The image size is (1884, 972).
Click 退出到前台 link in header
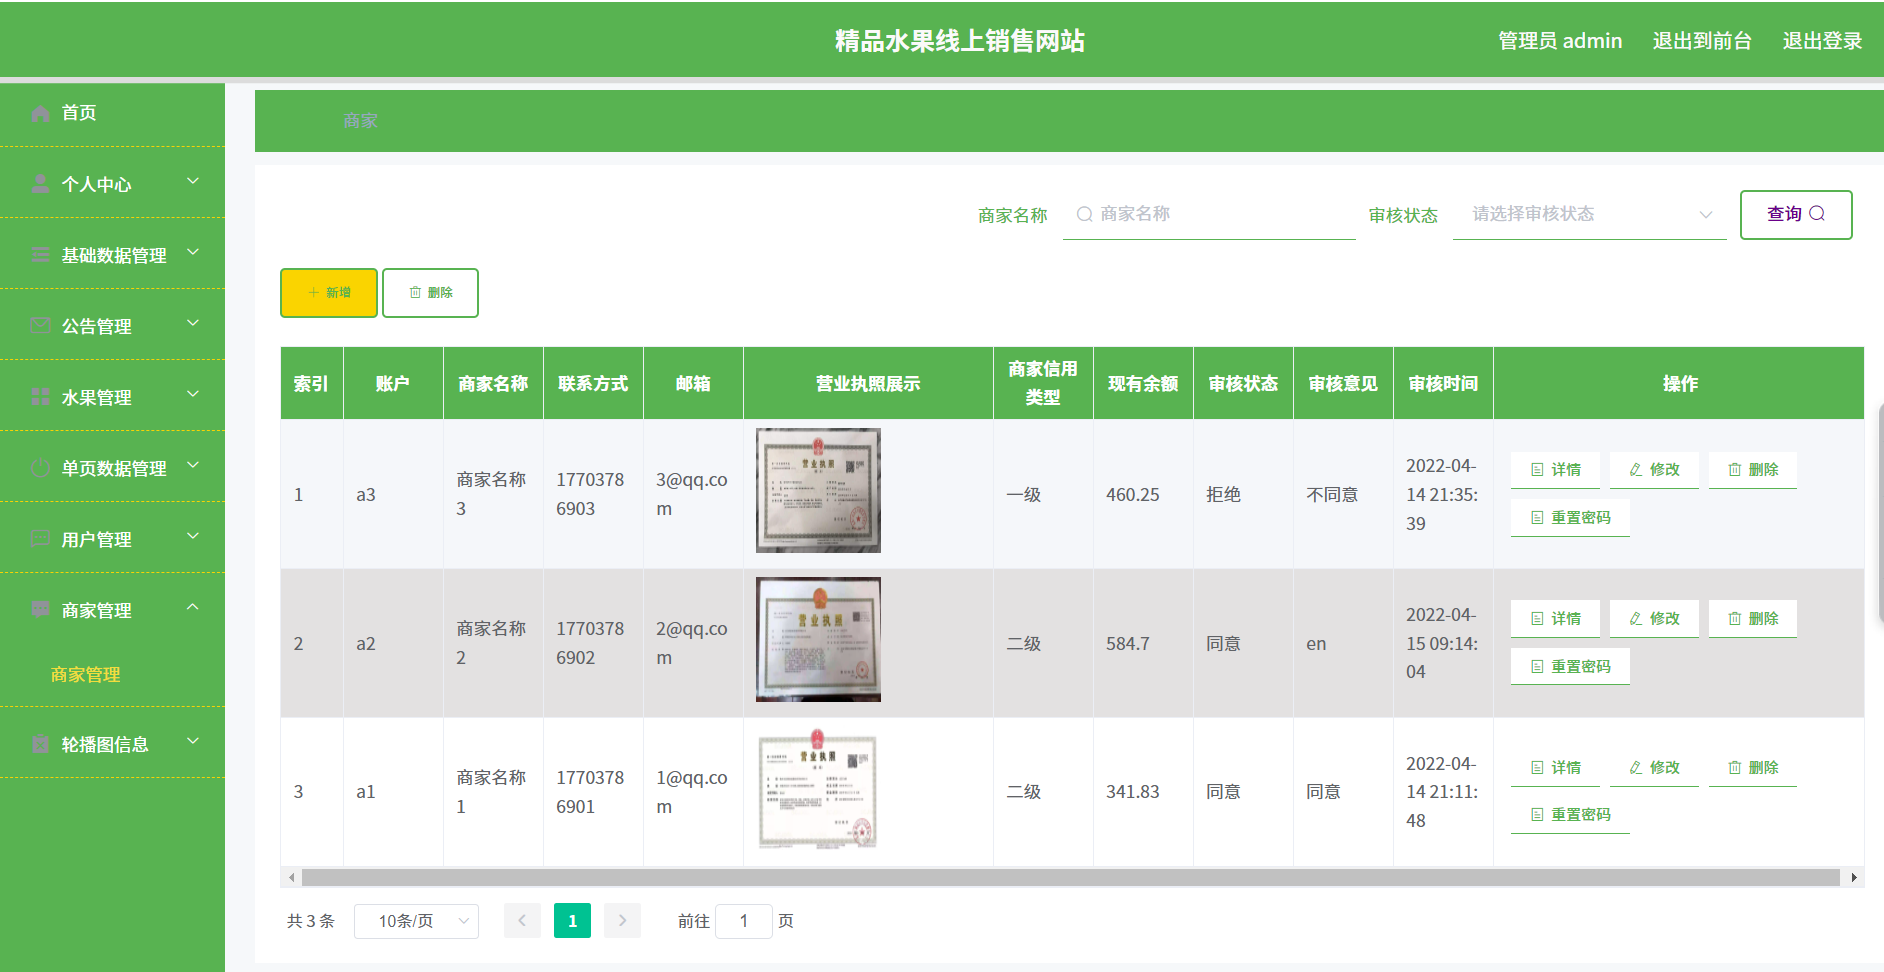(x=1702, y=41)
